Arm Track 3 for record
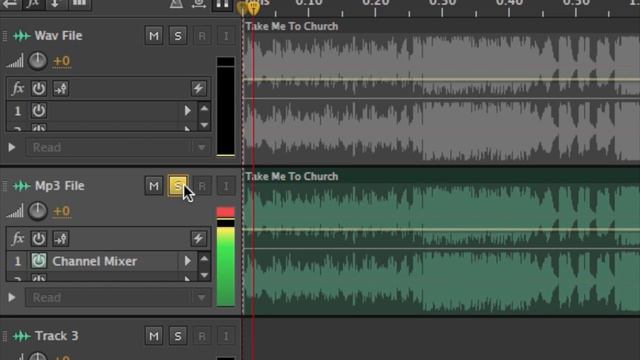 click(x=202, y=336)
